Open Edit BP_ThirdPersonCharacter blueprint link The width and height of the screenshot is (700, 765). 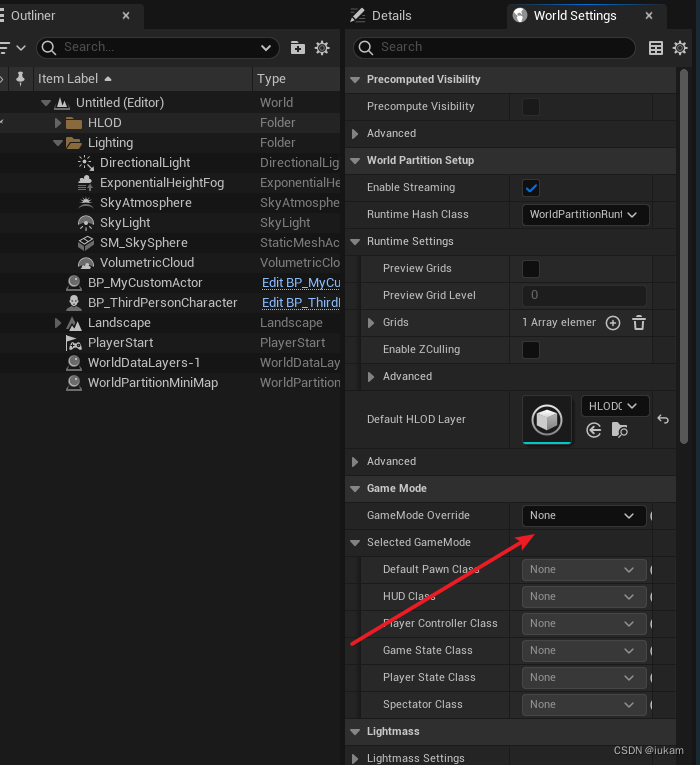click(x=301, y=303)
